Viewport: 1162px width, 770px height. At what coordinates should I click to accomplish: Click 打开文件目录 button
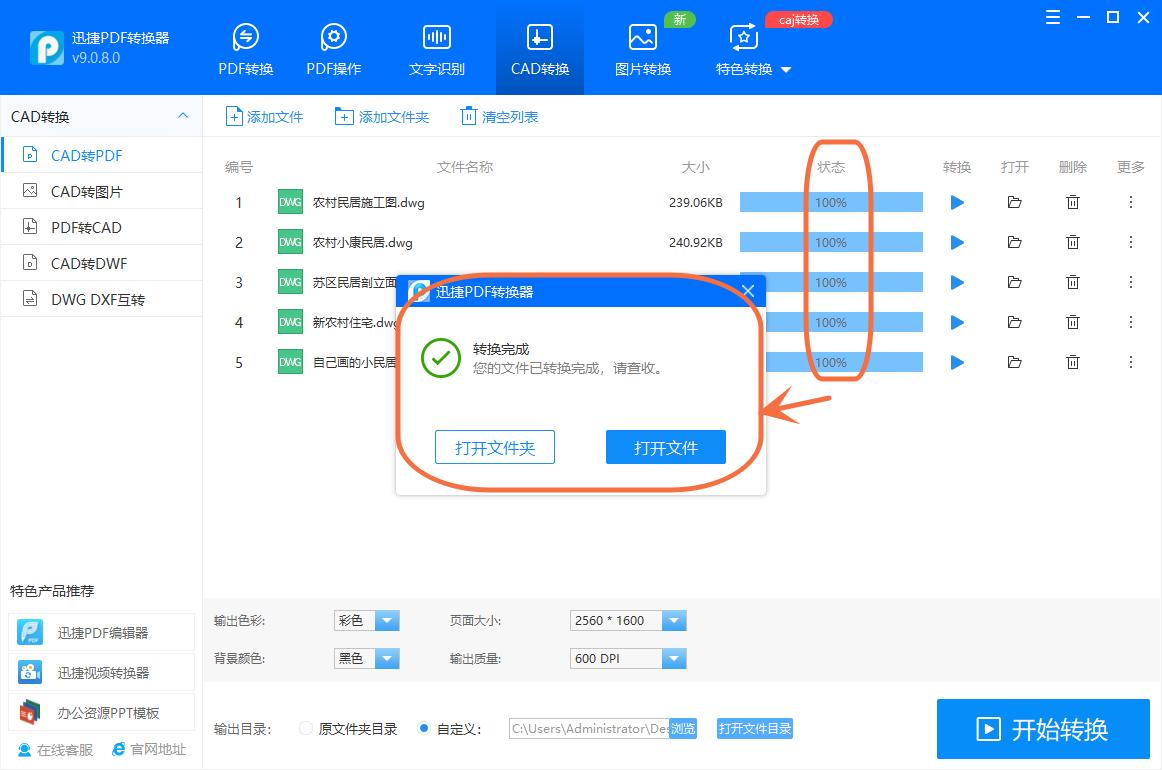click(754, 728)
